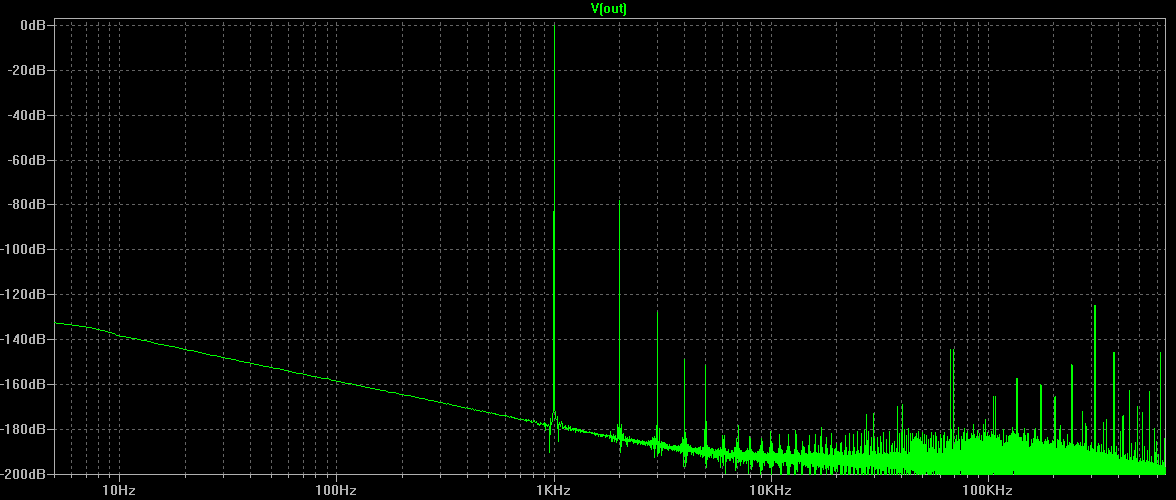Click the -80dB axis label
The image size is (1176, 500).
[x=27, y=205]
